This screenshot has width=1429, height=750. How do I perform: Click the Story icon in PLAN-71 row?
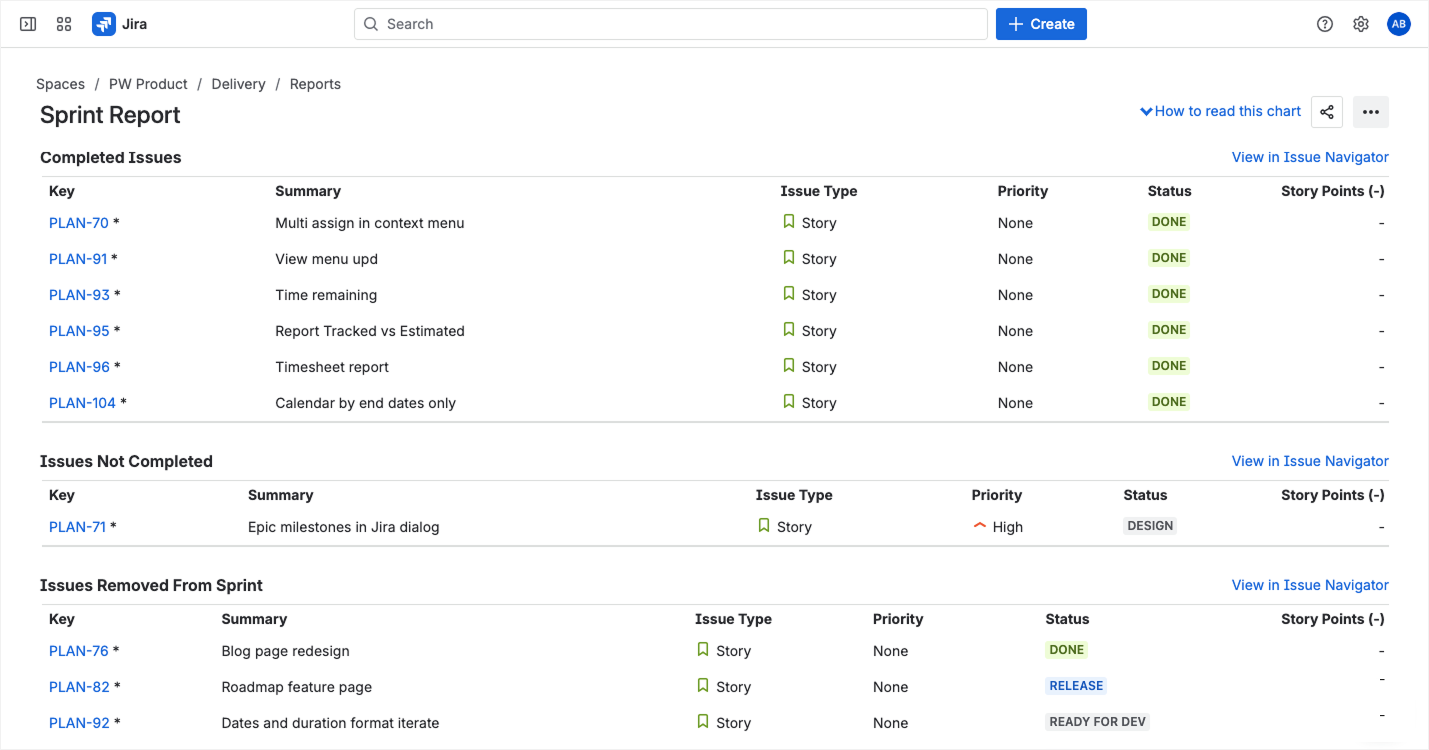(764, 526)
